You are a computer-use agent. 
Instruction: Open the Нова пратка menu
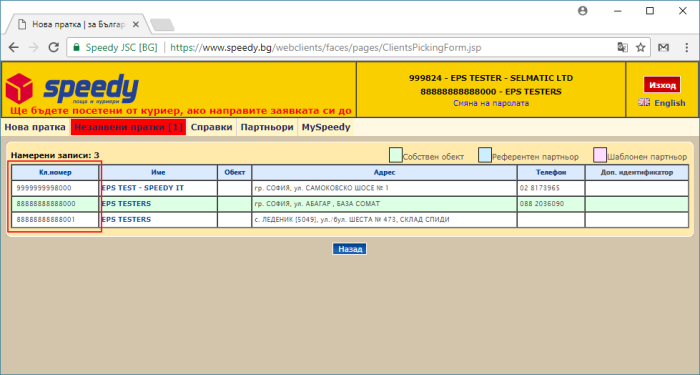[35, 127]
